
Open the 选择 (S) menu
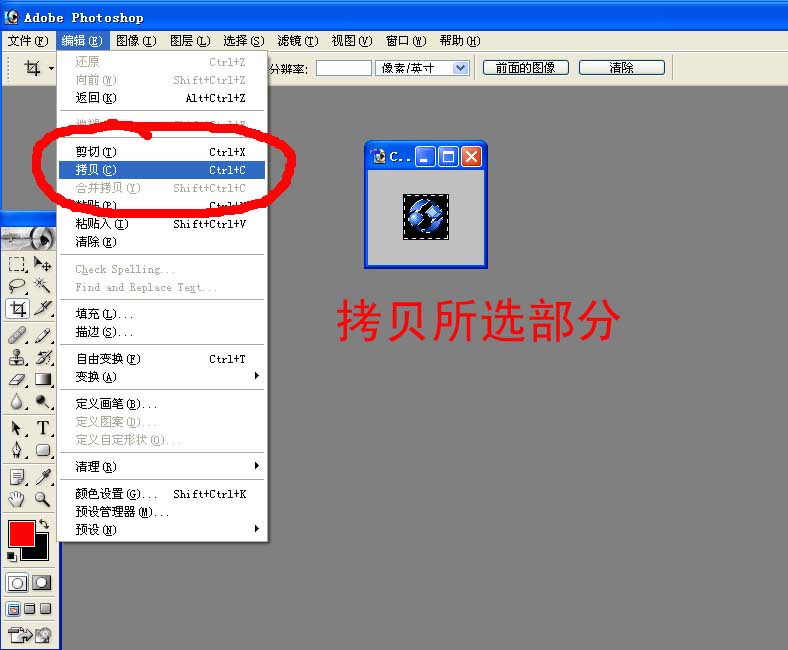[x=244, y=41]
